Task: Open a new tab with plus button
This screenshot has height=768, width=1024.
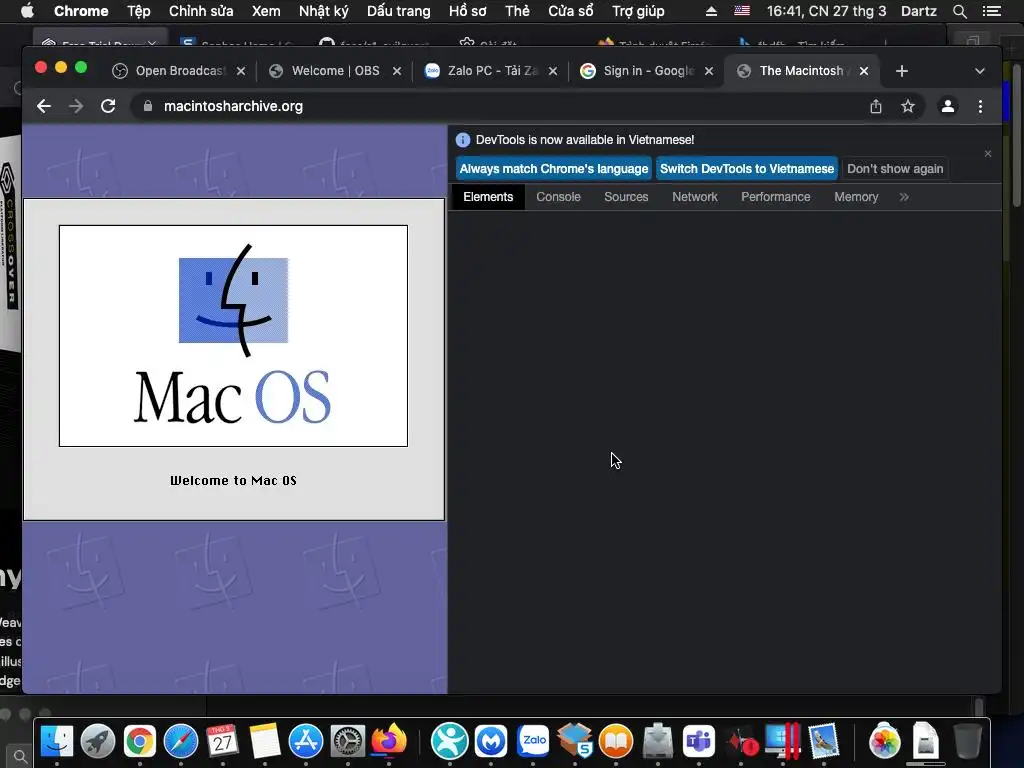Action: (902, 71)
